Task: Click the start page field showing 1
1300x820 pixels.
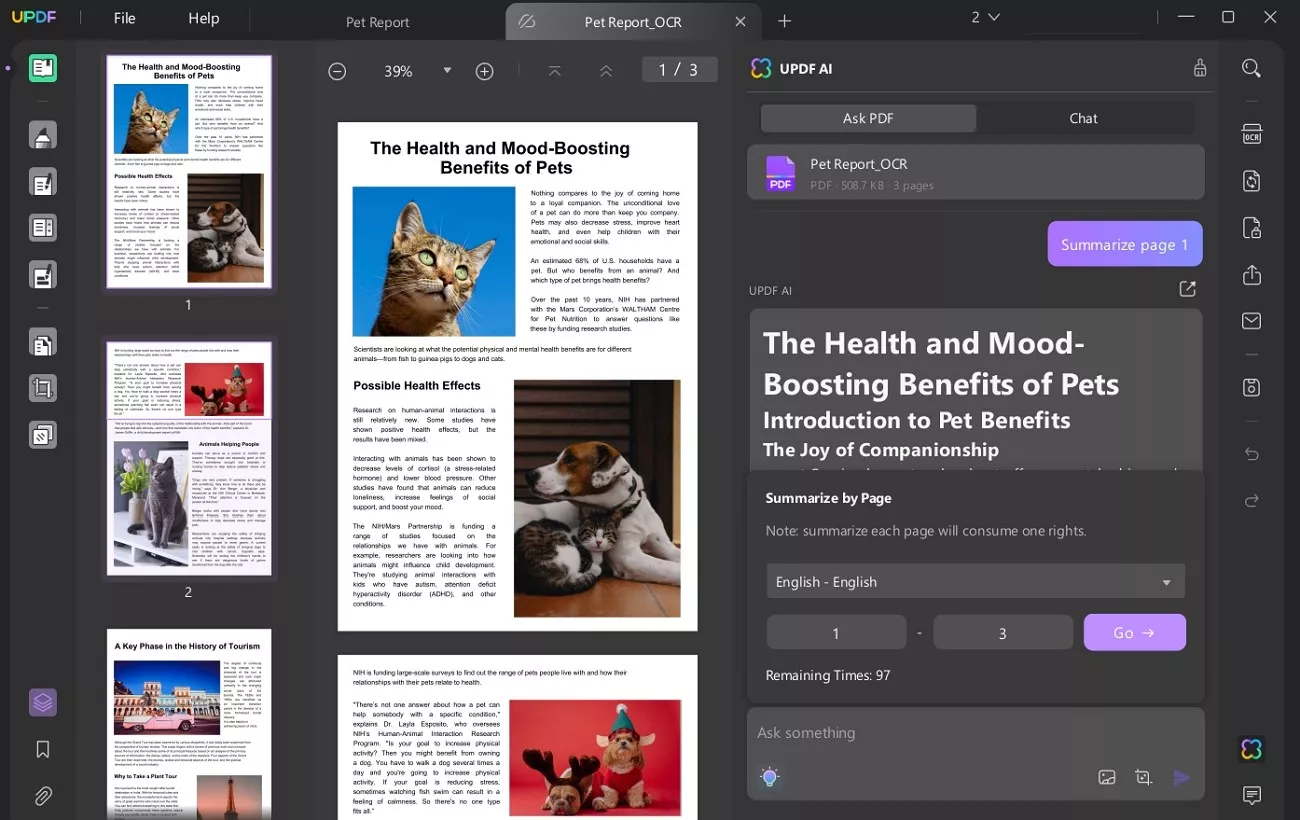Action: pyautogui.click(x=836, y=632)
